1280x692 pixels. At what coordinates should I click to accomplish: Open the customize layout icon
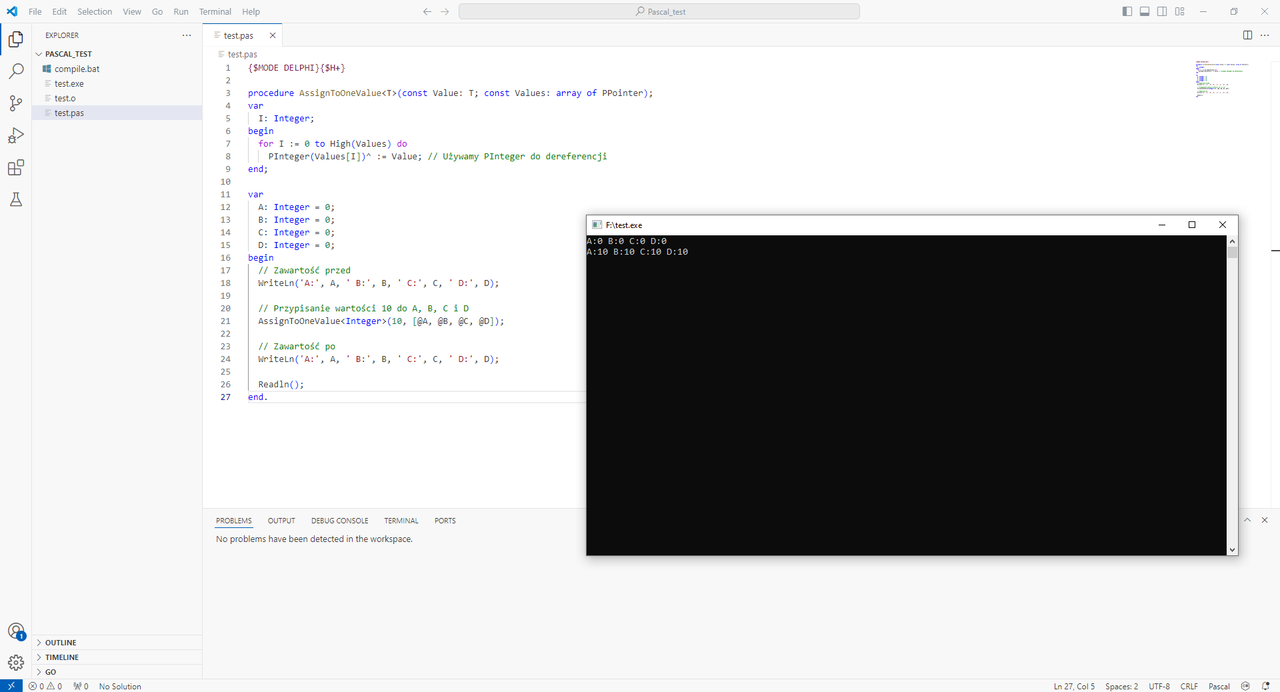pos(1180,11)
